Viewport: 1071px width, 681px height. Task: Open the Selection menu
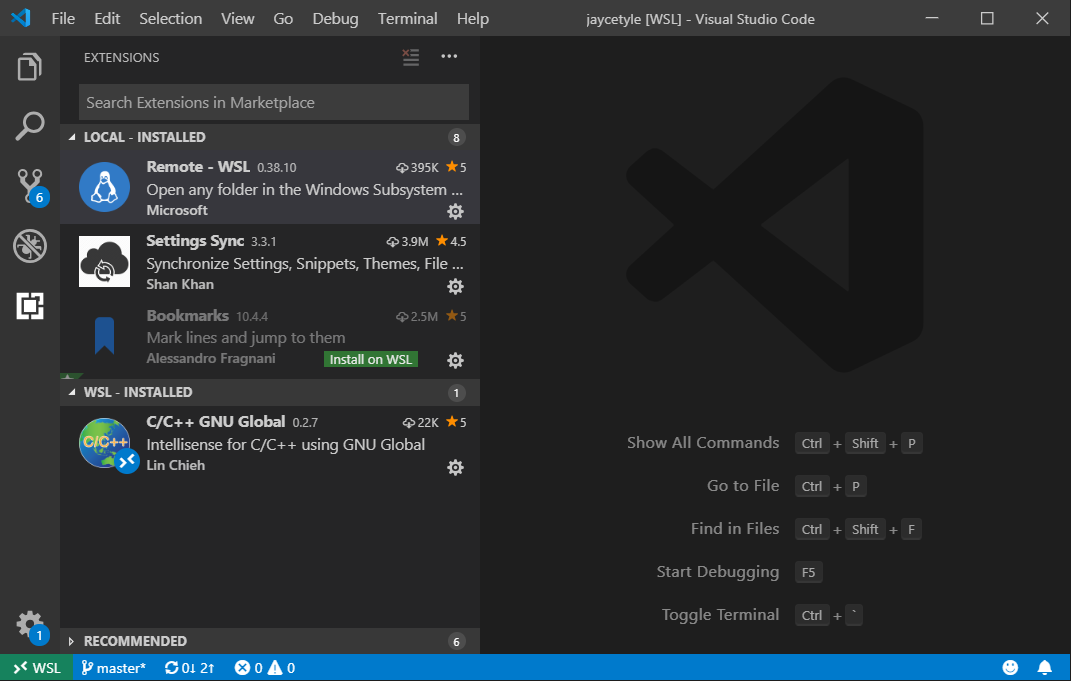point(171,18)
